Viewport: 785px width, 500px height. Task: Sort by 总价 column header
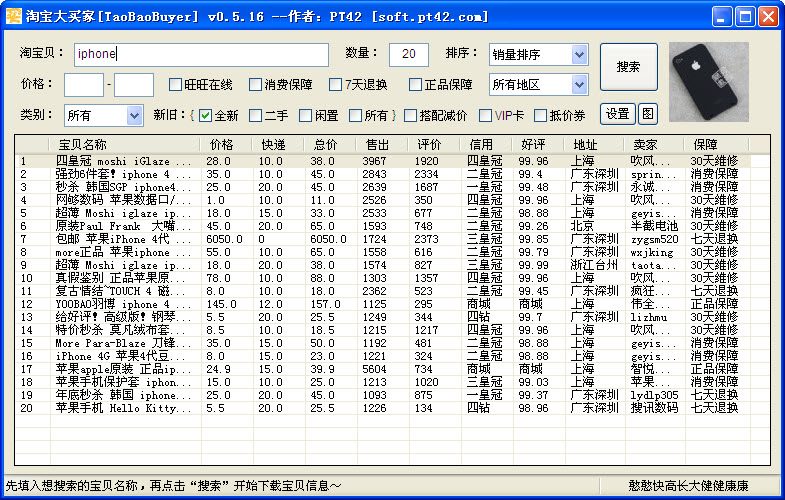click(331, 145)
